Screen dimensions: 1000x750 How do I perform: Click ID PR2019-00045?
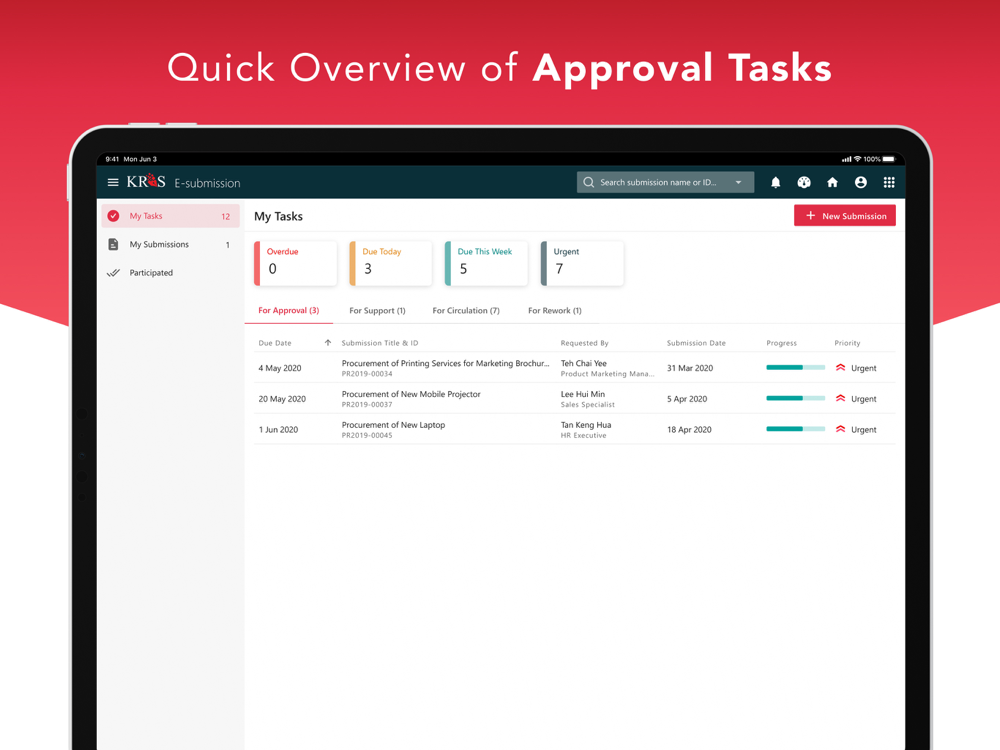click(367, 435)
